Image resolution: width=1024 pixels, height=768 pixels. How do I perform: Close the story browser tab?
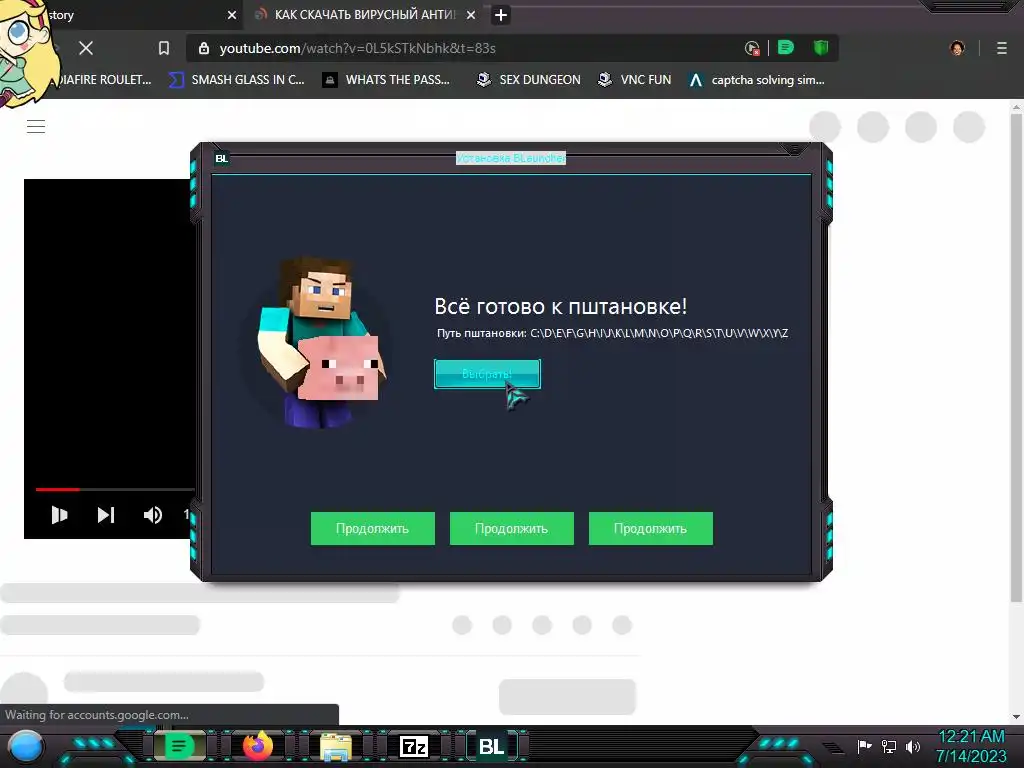coord(232,15)
